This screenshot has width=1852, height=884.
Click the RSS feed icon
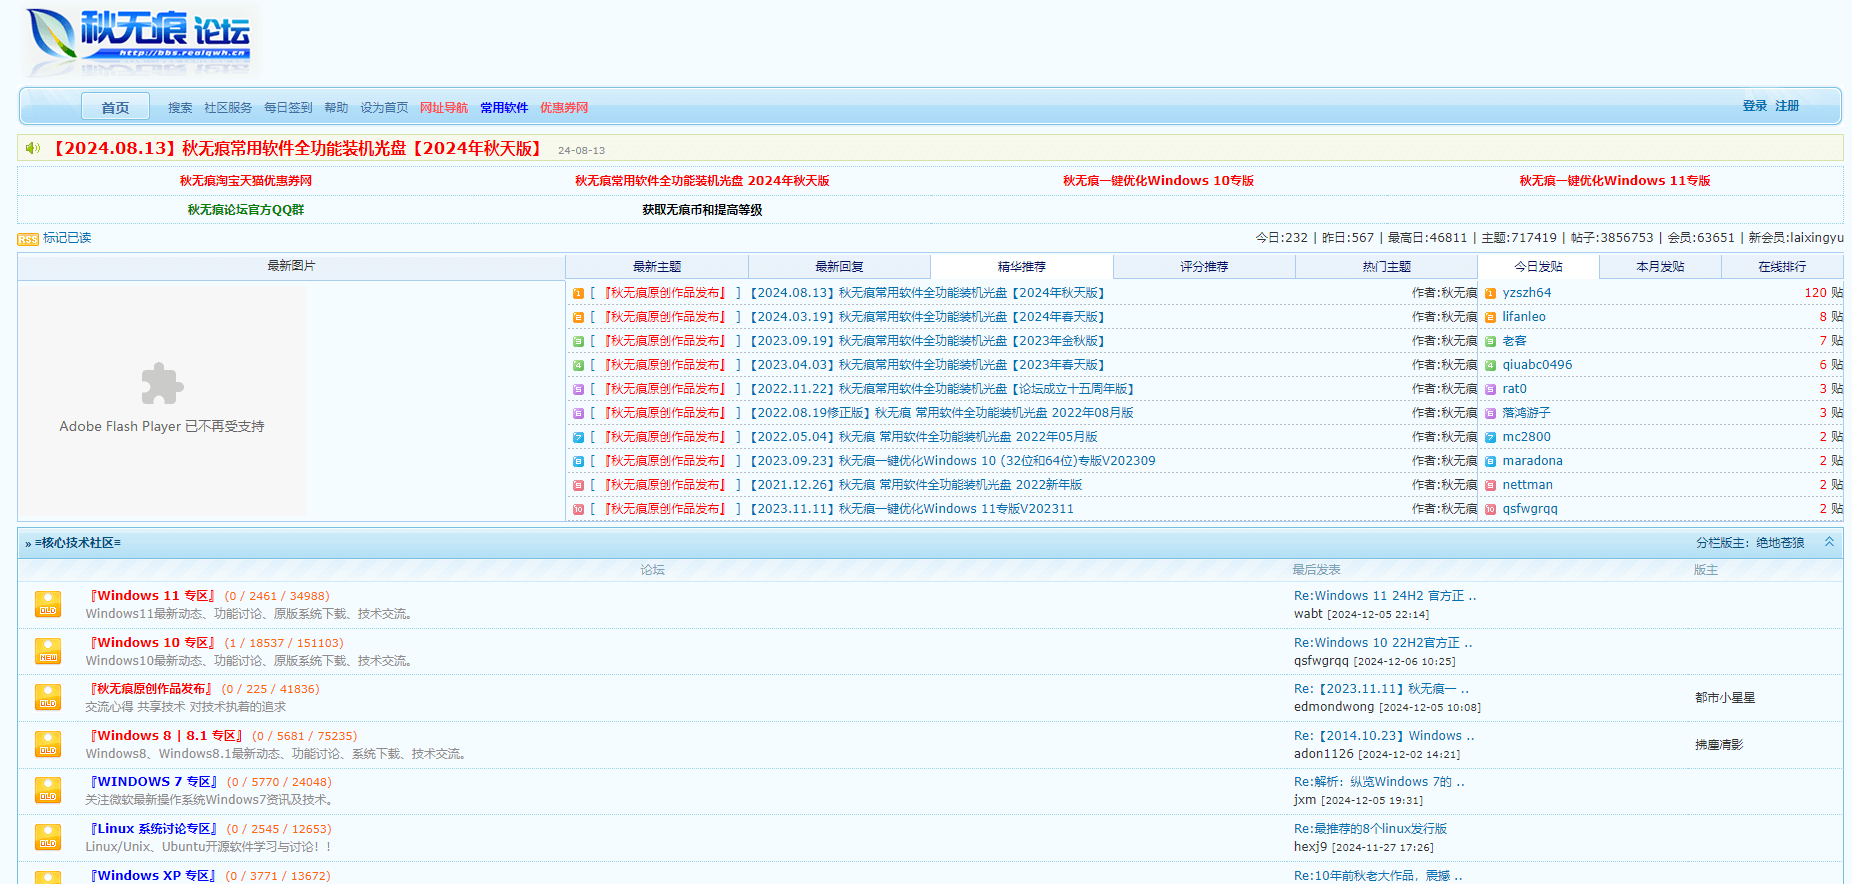point(27,239)
